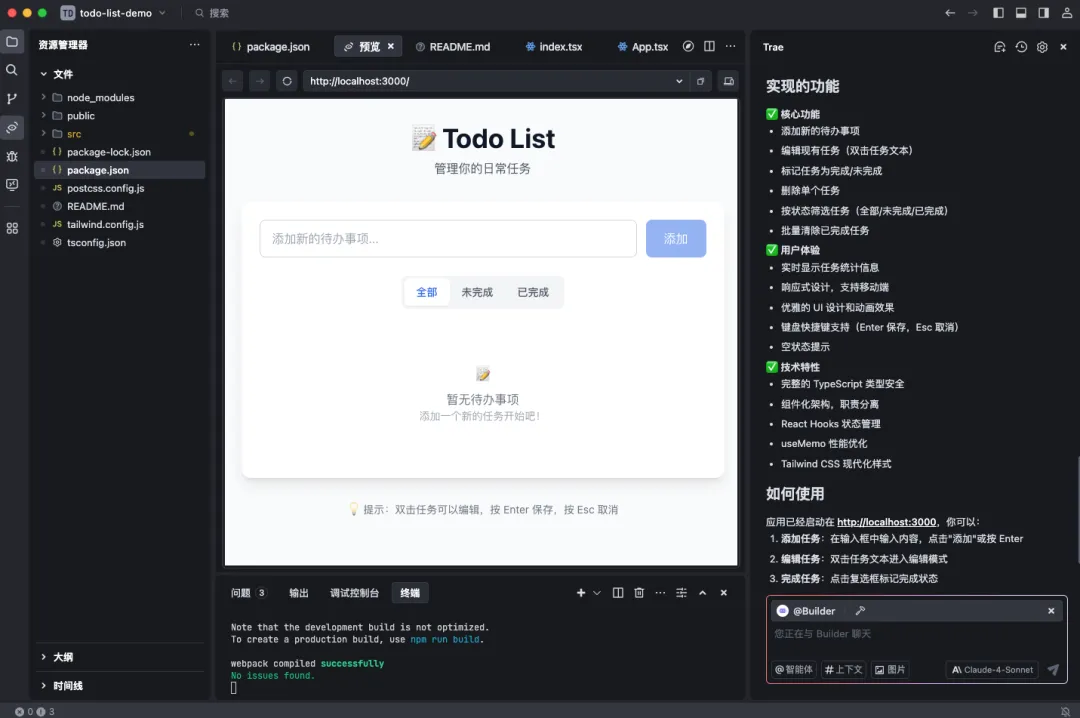The image size is (1080, 718).
Task: Toggle the left sidebar layout icon
Action: (x=998, y=12)
